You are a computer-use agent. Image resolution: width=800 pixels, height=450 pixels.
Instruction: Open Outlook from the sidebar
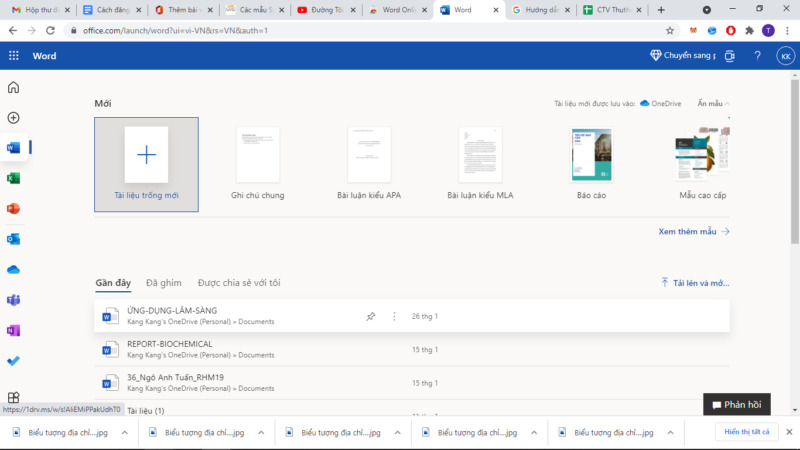click(x=14, y=239)
